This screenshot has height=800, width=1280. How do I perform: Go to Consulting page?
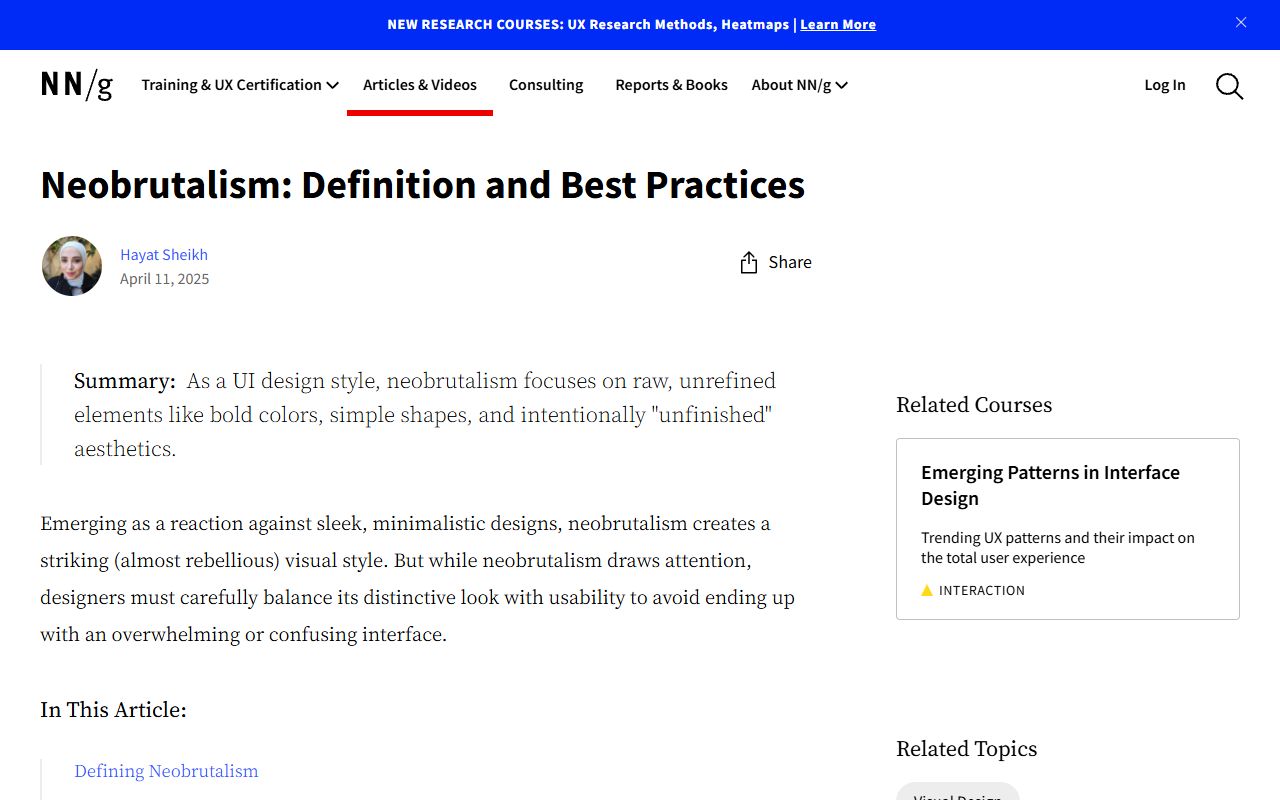point(546,85)
